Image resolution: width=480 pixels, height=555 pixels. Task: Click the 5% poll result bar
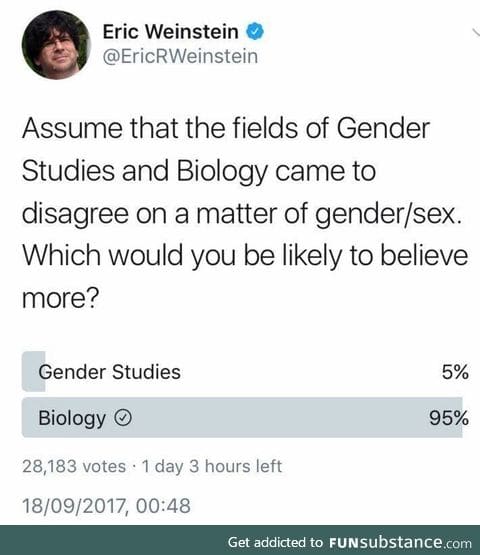click(x=34, y=372)
